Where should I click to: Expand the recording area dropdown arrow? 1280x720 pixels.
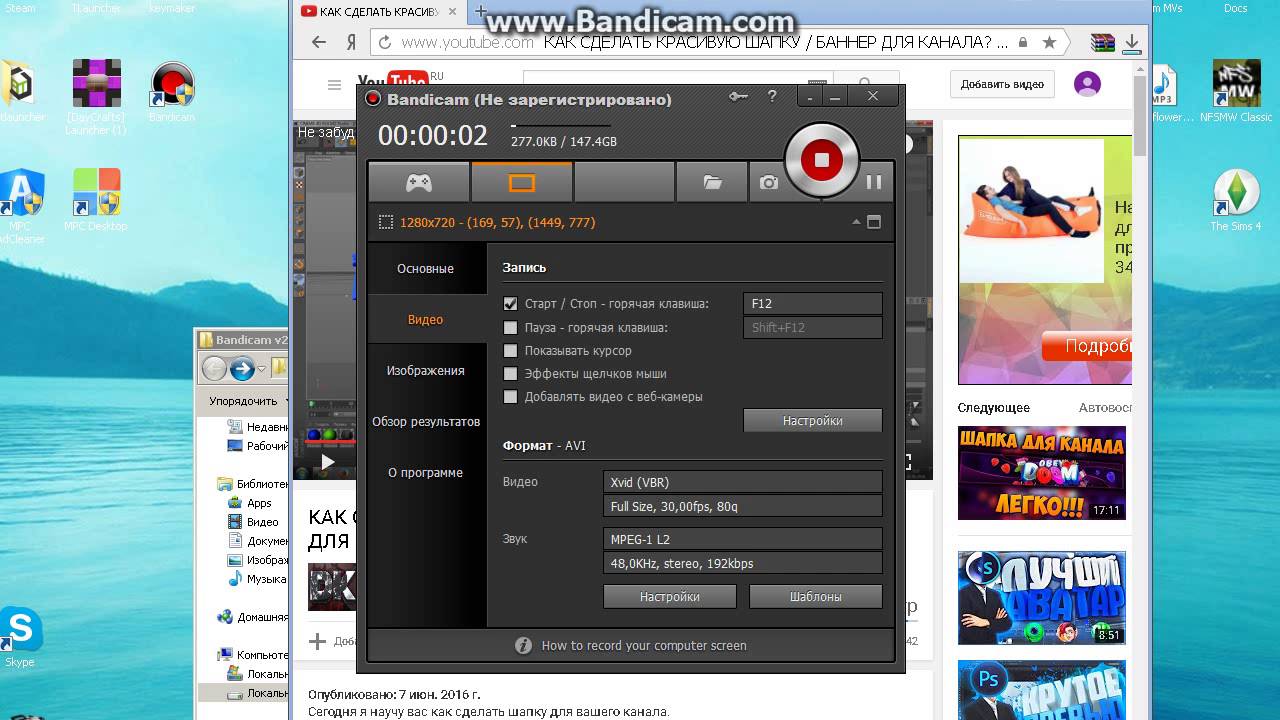coord(856,222)
